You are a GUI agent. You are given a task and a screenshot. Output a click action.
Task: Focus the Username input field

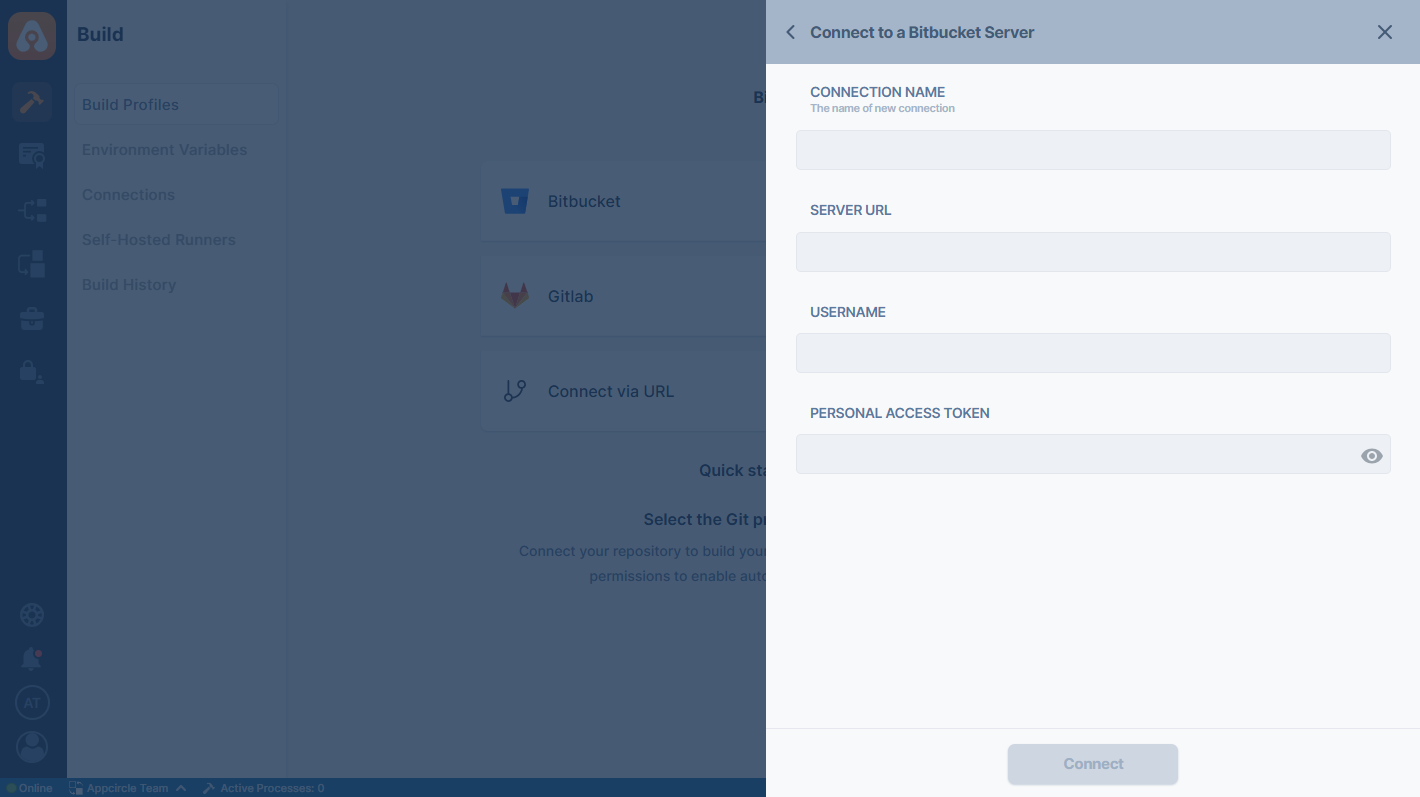1093,353
